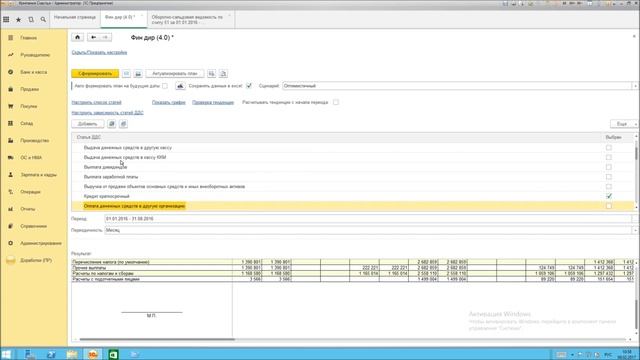This screenshot has height=360, width=640.
Task: Uncheck Кредит краткосрочный checkbox
Action: (x=609, y=196)
